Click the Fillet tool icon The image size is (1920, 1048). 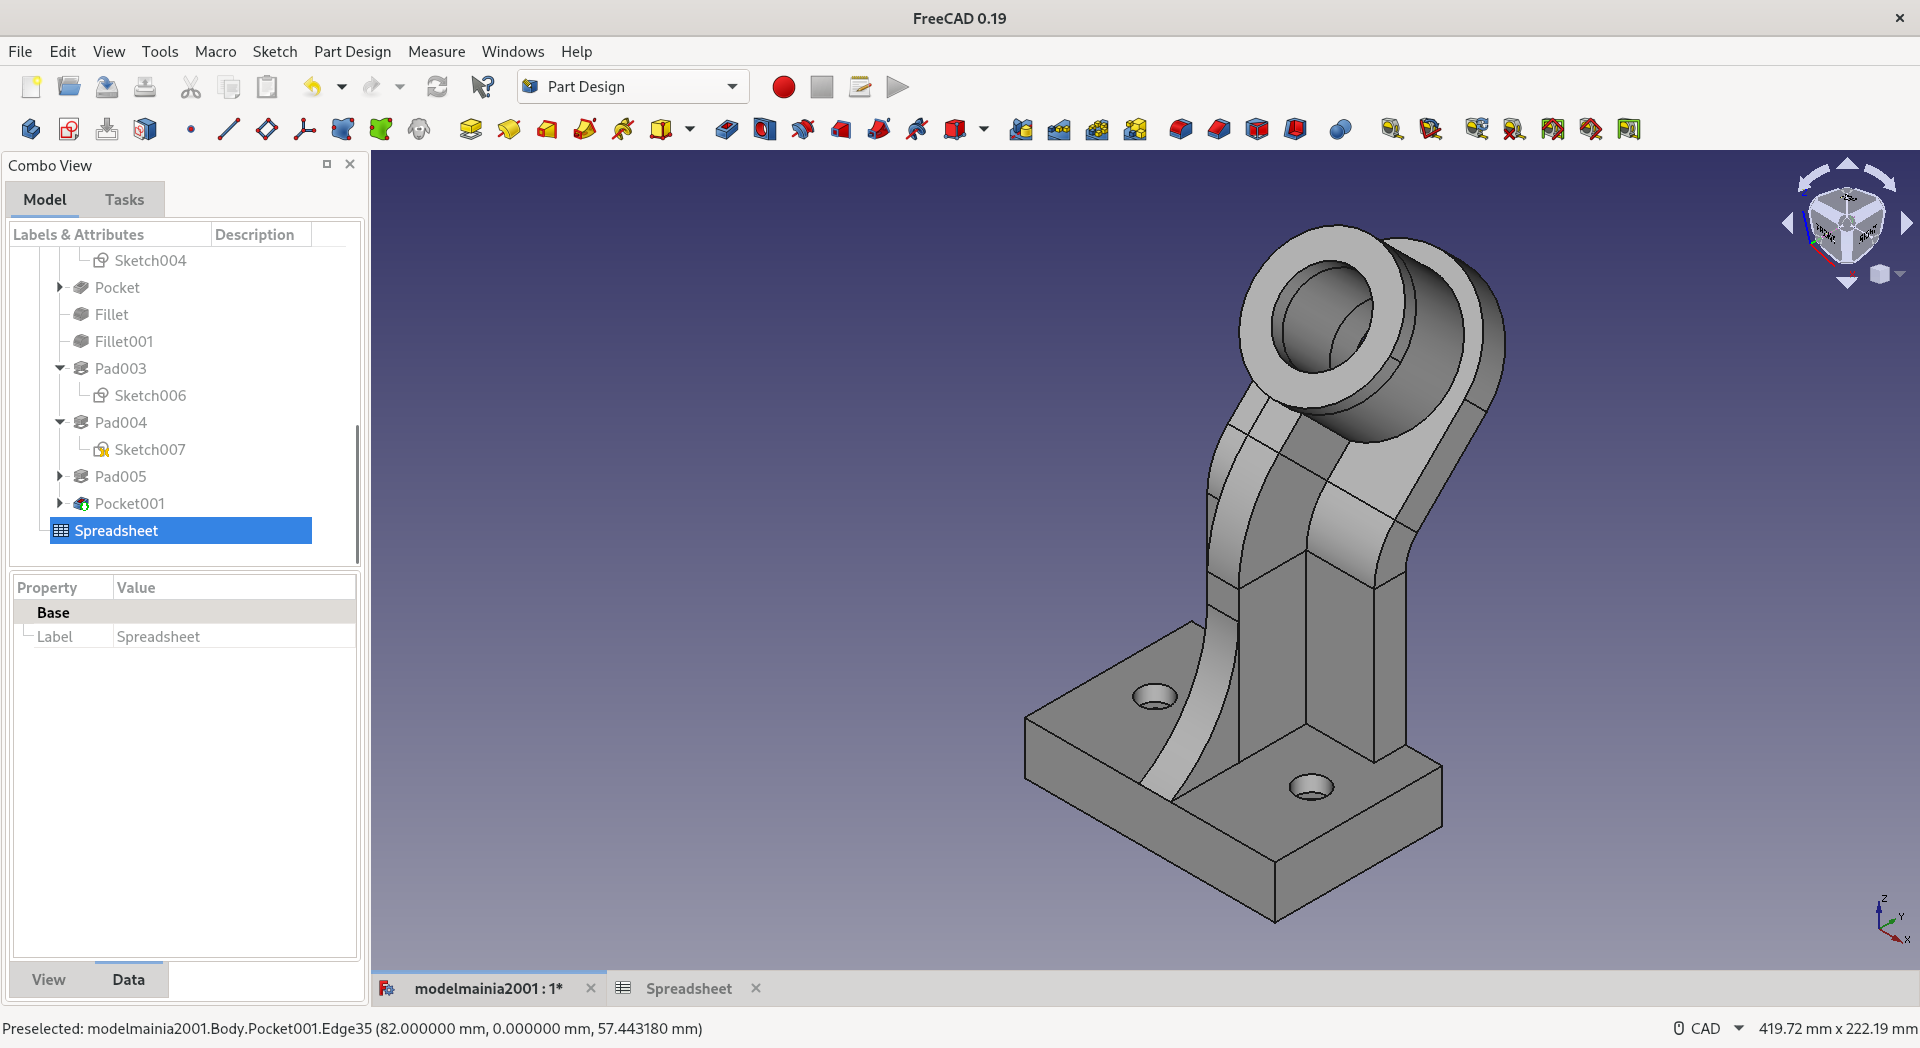1181,129
